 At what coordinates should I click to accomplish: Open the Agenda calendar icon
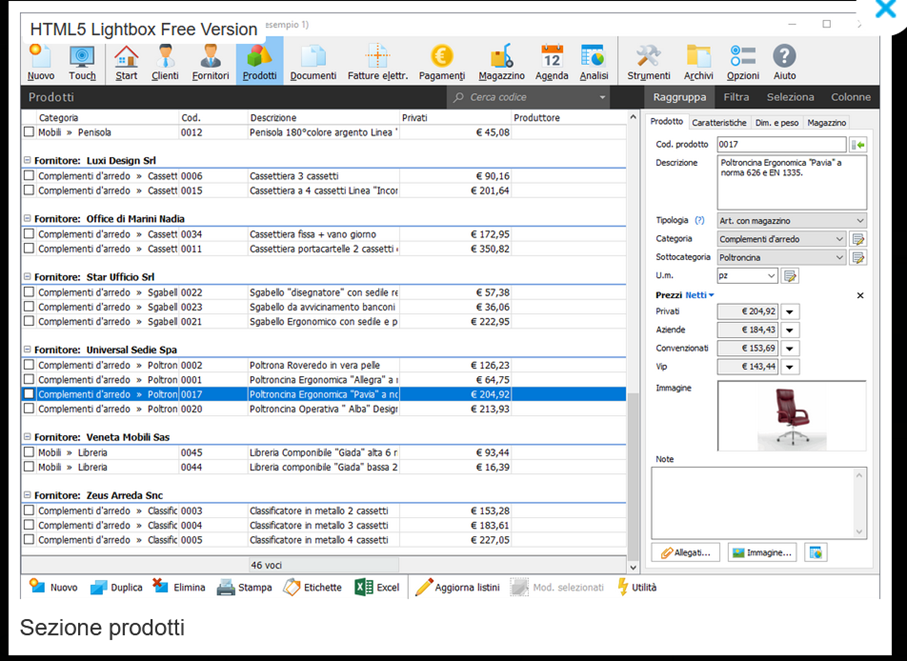(551, 62)
